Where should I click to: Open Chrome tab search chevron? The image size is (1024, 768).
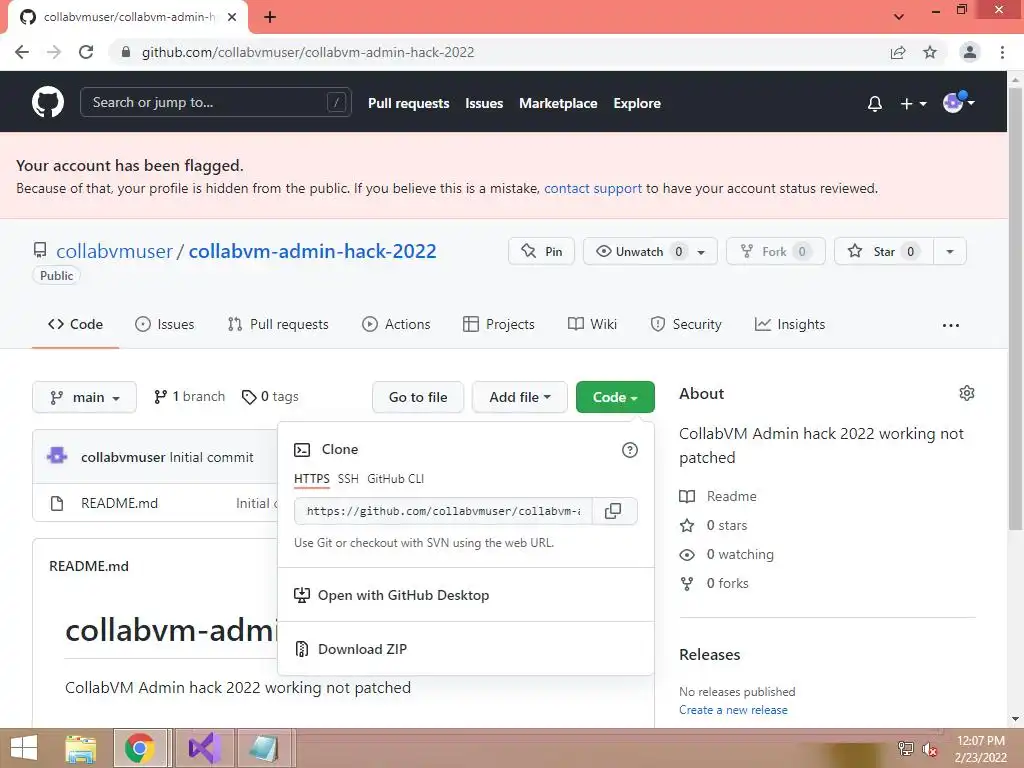click(899, 17)
